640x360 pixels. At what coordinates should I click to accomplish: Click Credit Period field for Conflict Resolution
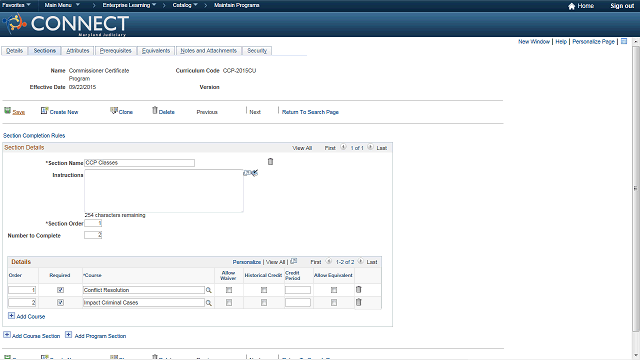298,290
